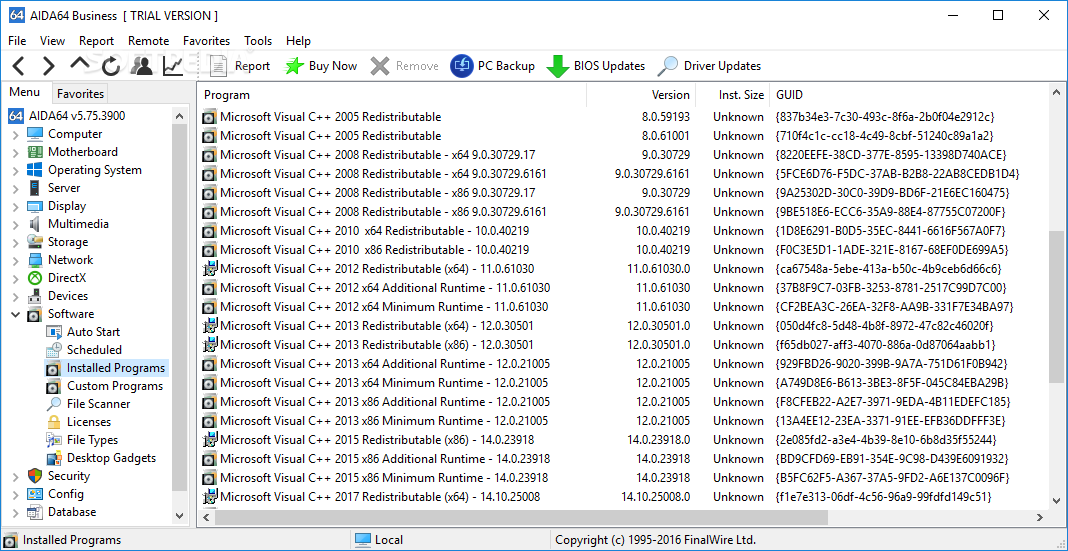Expand the Display tree node
Screen dimensions: 1068x551
click(x=15, y=206)
